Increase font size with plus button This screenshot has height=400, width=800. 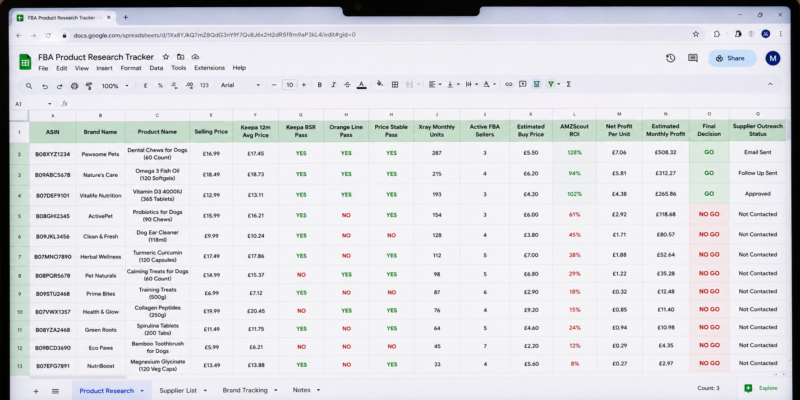[x=304, y=85]
